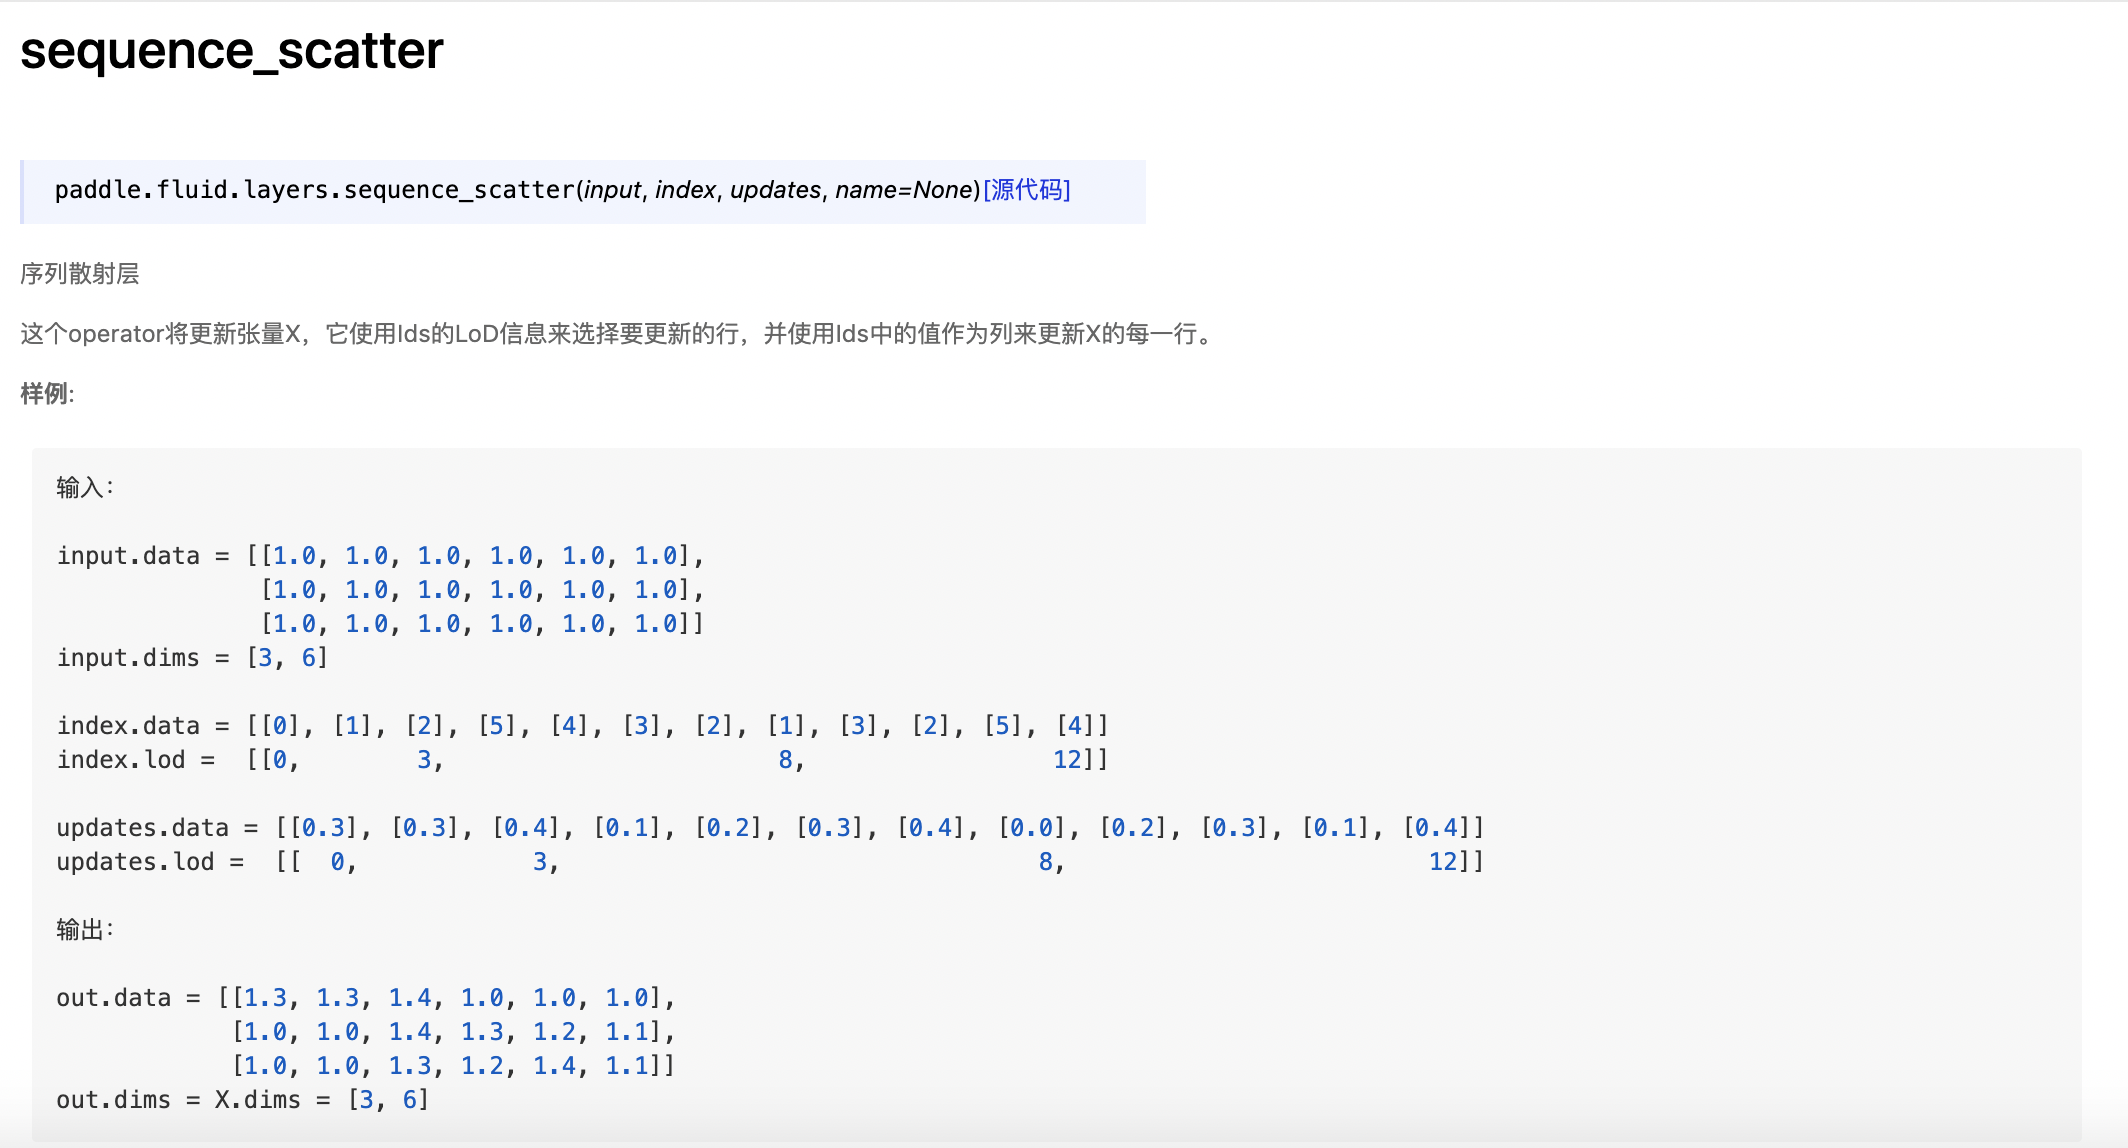This screenshot has width=2128, height=1148.
Task: Click the out.data first row line
Action: (x=366, y=998)
